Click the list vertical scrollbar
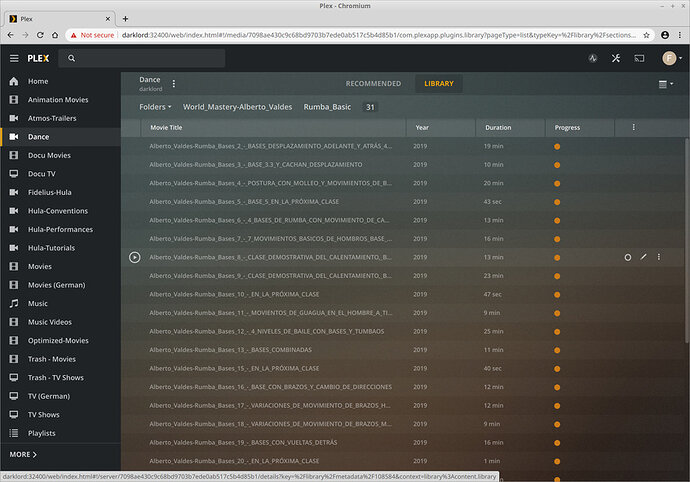The height and width of the screenshot is (482, 690). [687, 240]
